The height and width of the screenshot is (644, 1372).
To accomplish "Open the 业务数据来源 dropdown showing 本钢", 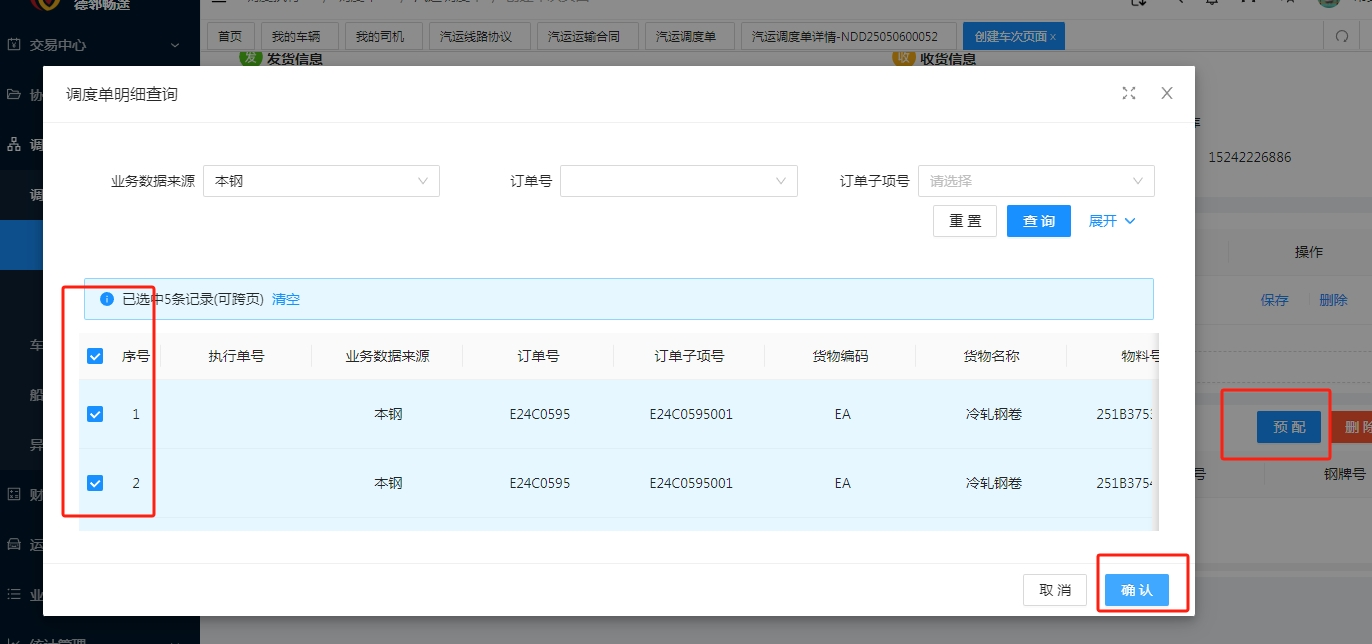I will [321, 181].
